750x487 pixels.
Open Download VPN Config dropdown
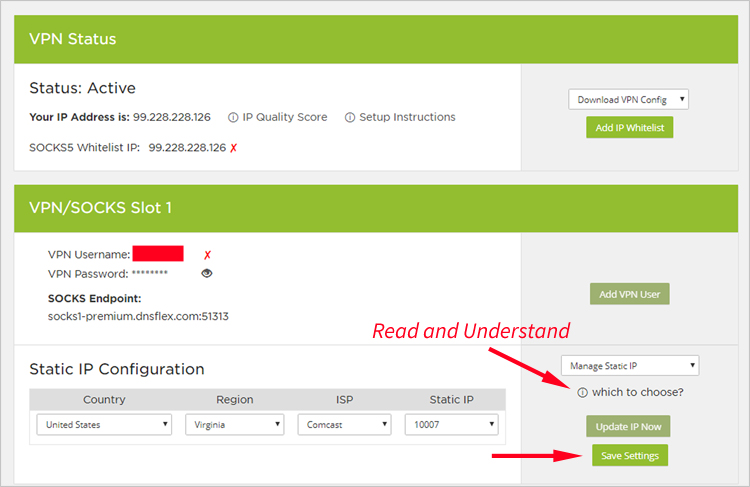coord(629,100)
